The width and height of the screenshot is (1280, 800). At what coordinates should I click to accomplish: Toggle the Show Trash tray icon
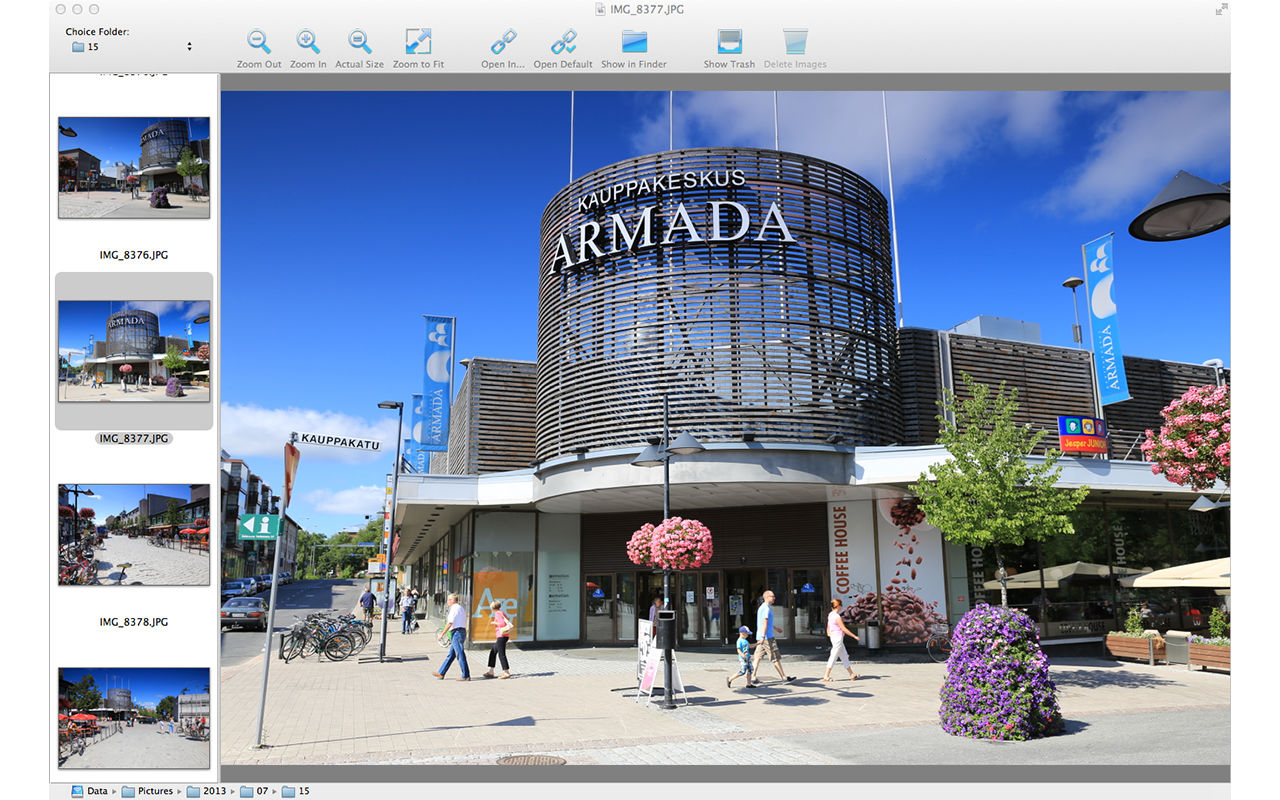pyautogui.click(x=729, y=42)
